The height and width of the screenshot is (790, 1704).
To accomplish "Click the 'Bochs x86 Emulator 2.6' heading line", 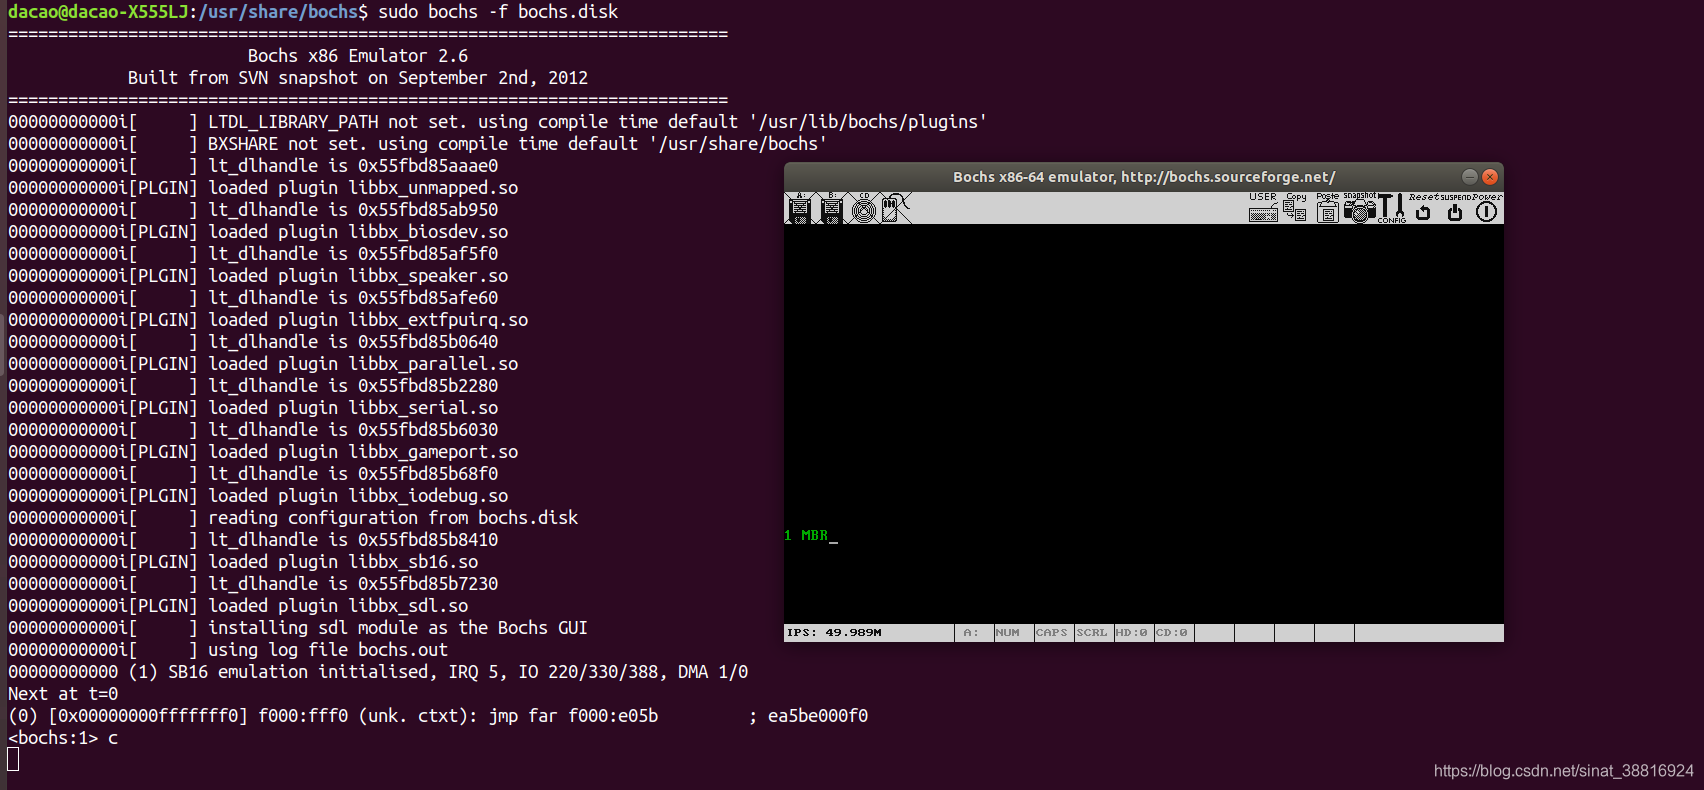I will point(358,56).
